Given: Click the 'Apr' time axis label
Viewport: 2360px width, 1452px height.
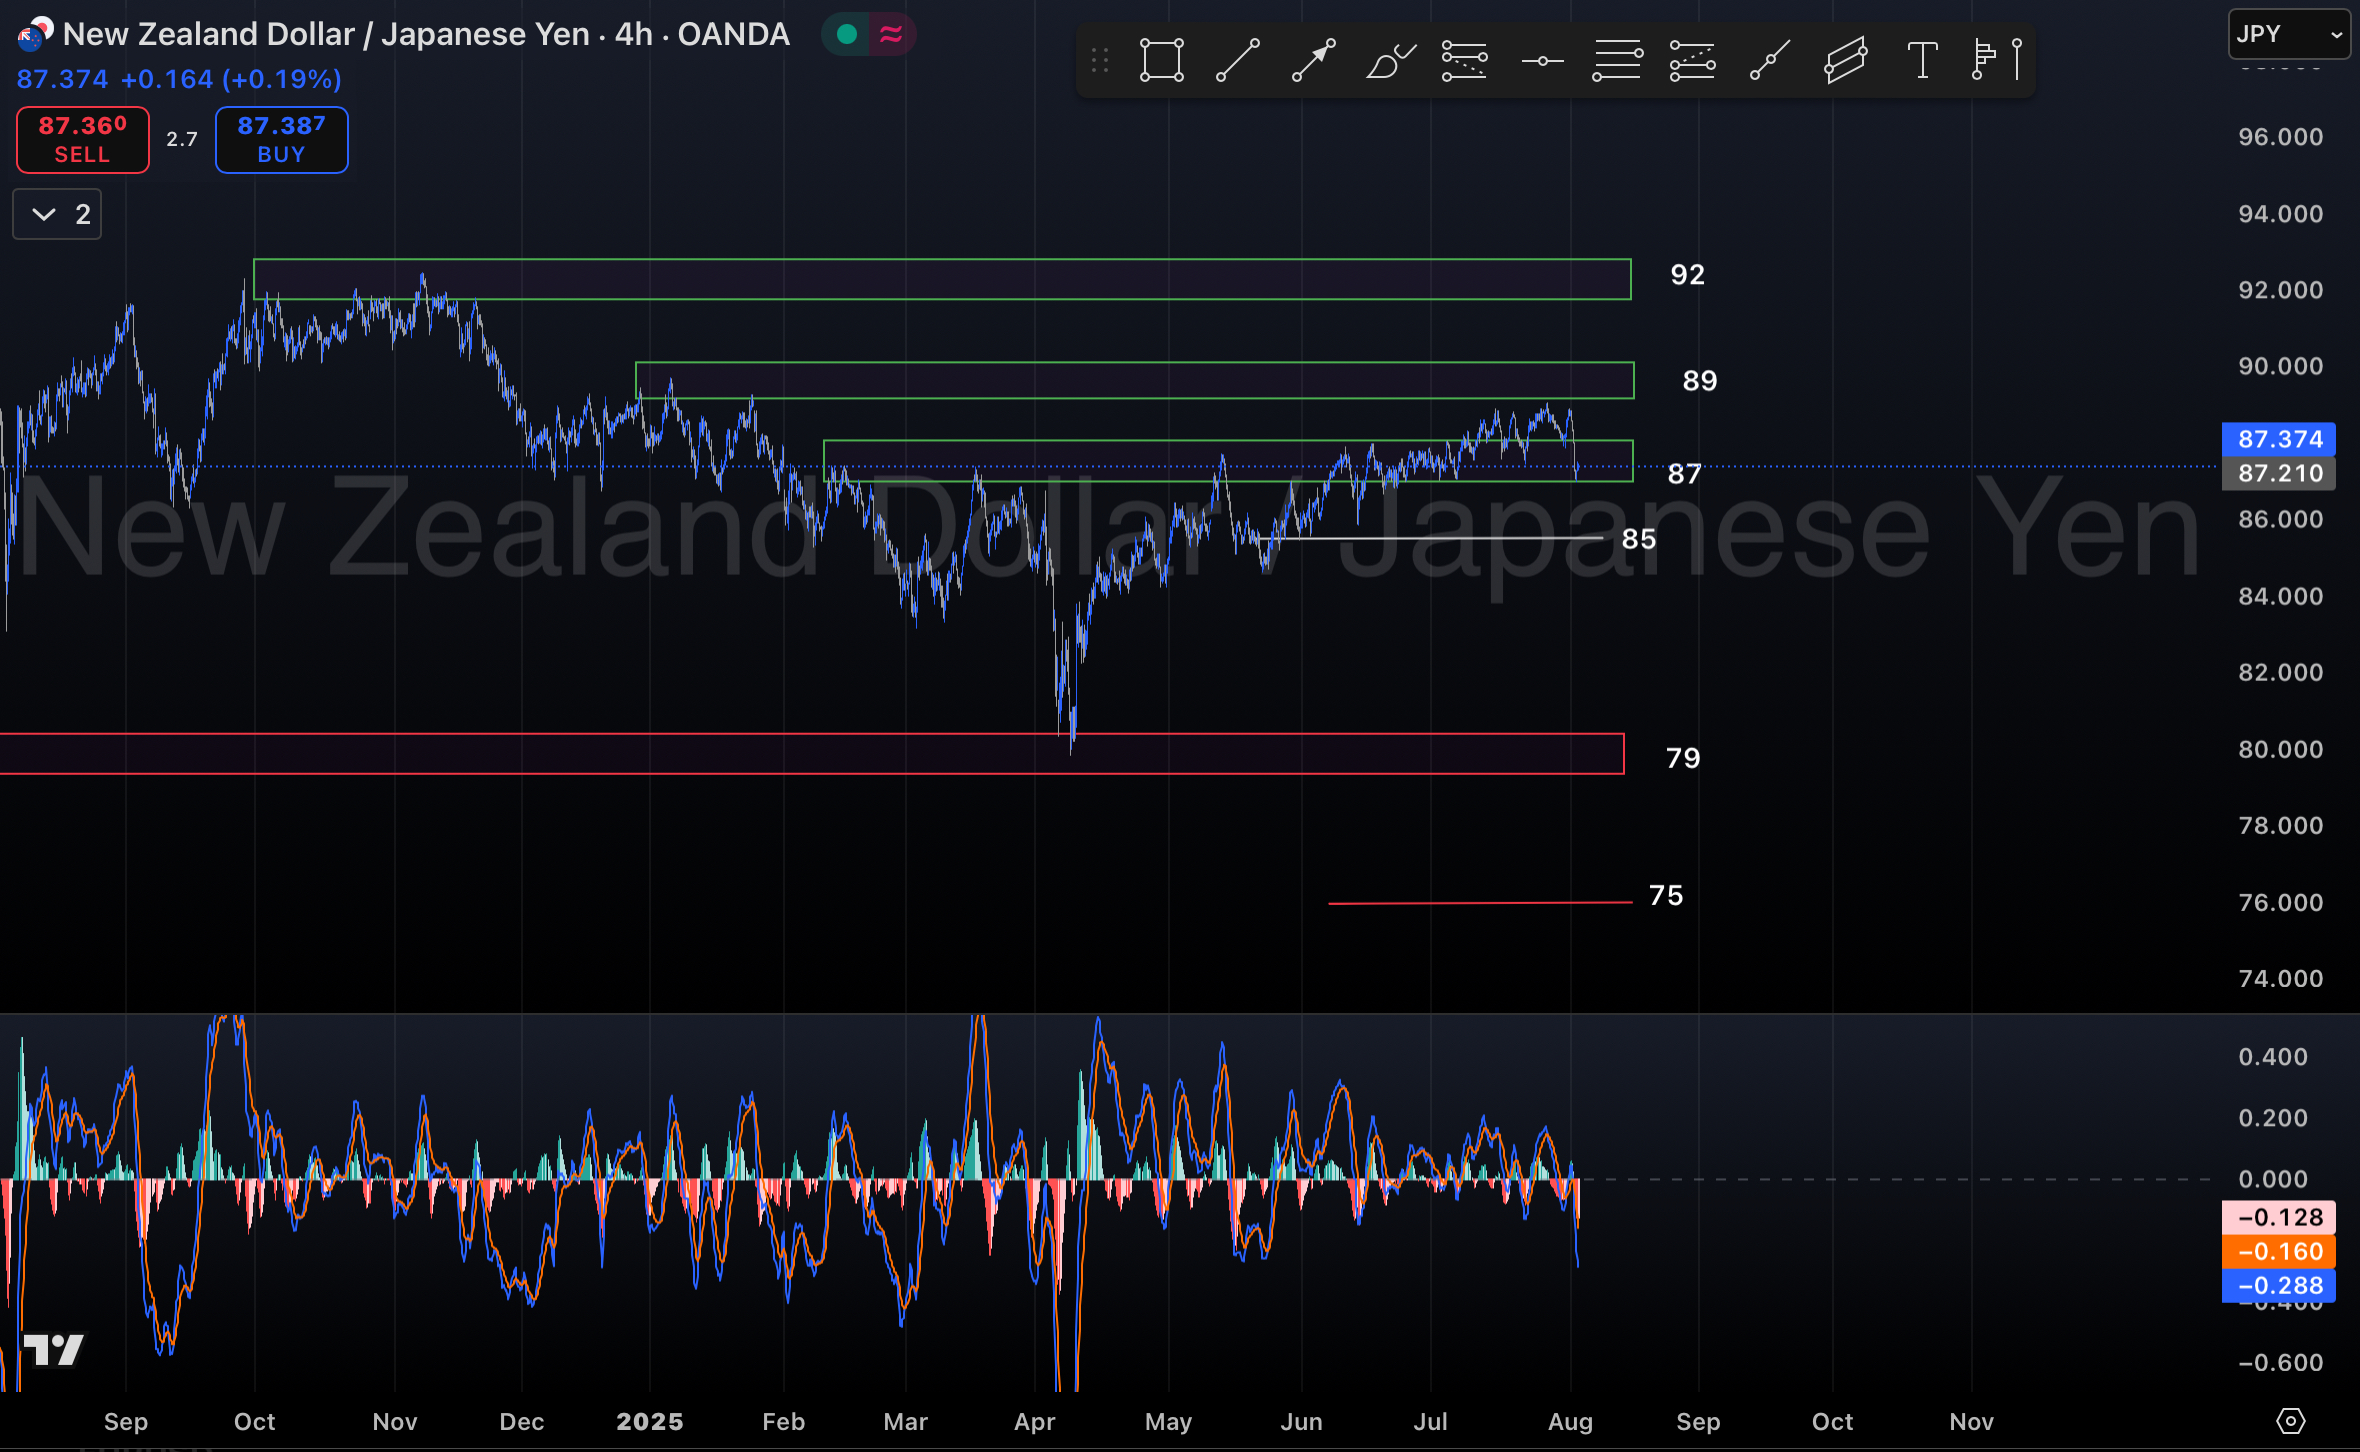Looking at the screenshot, I should (x=1034, y=1422).
